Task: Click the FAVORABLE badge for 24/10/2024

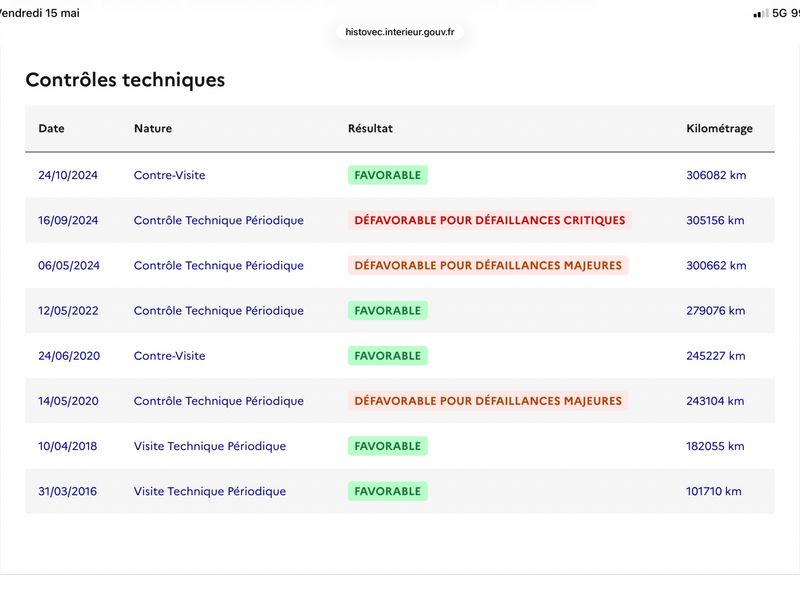Action: coord(388,175)
